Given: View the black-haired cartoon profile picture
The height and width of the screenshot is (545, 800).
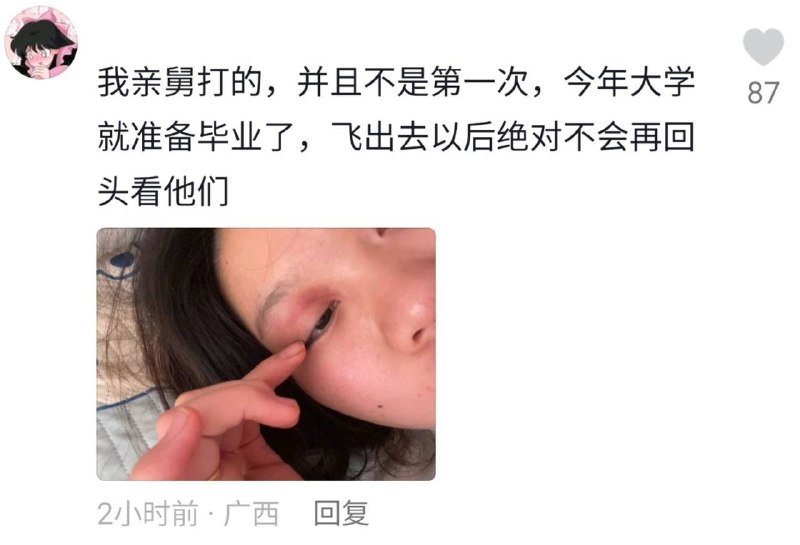Looking at the screenshot, I should pos(41,42).
